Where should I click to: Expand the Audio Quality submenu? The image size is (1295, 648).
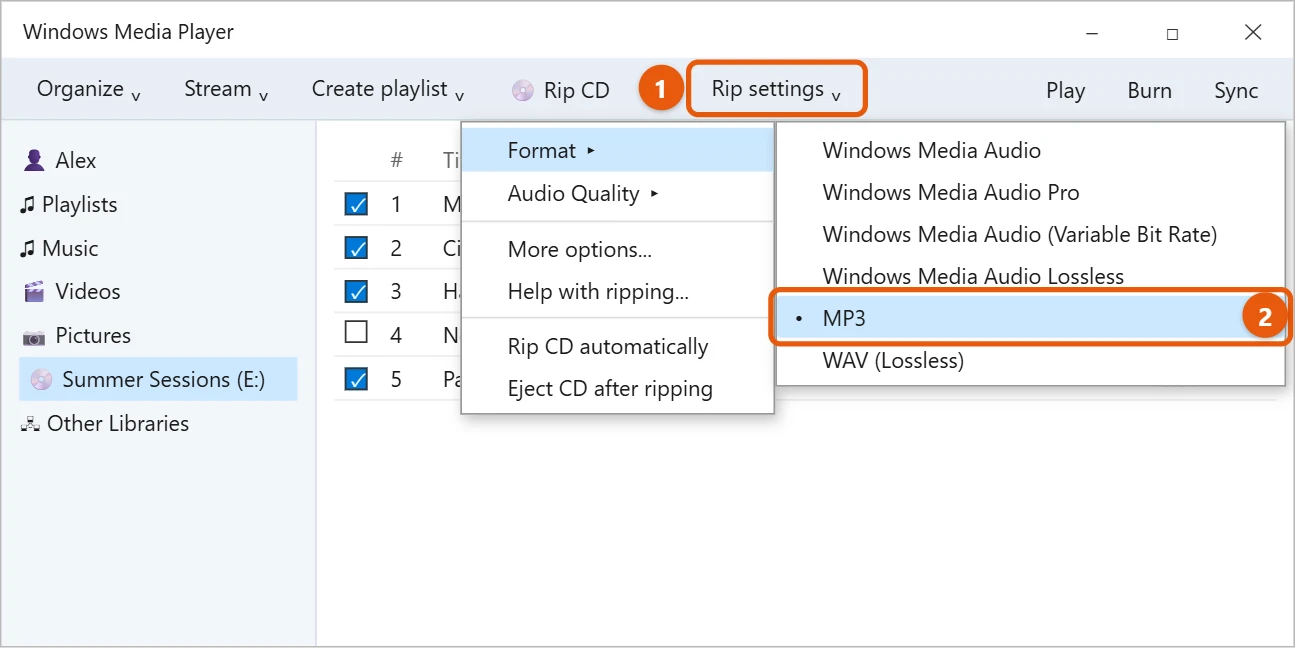point(618,193)
